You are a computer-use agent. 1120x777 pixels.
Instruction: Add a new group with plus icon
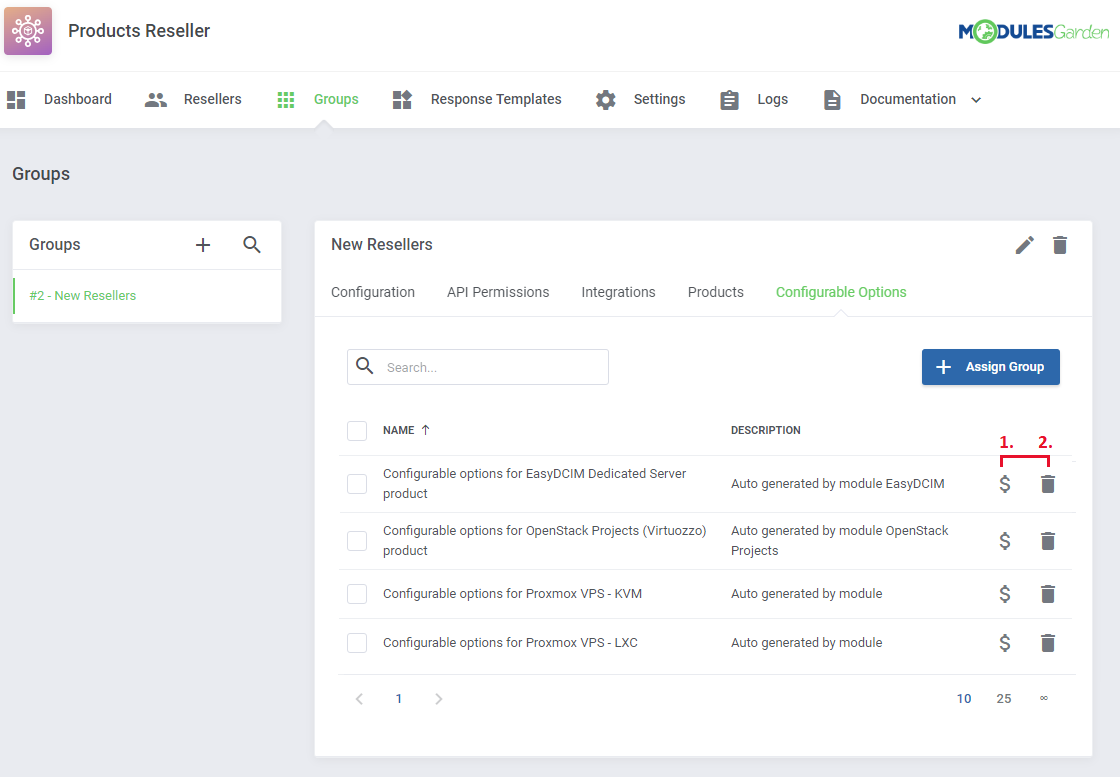tap(203, 245)
